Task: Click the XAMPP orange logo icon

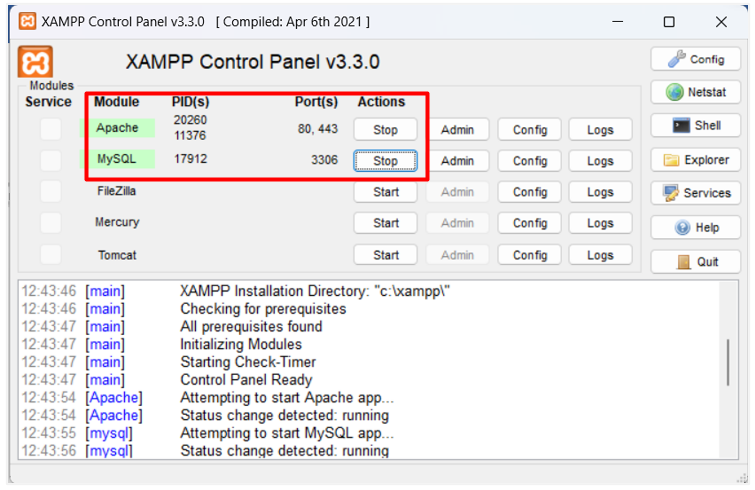Action: pyautogui.click(x=36, y=62)
